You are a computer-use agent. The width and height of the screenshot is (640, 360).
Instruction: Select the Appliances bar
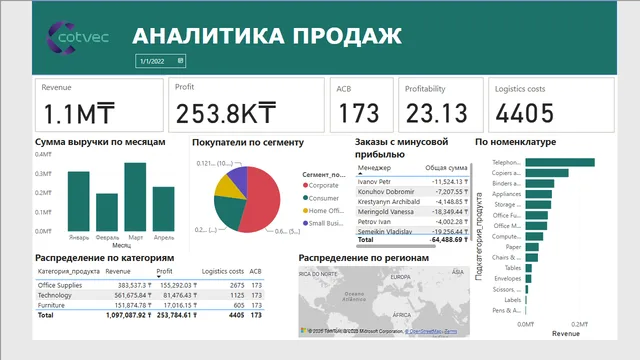tap(538, 194)
